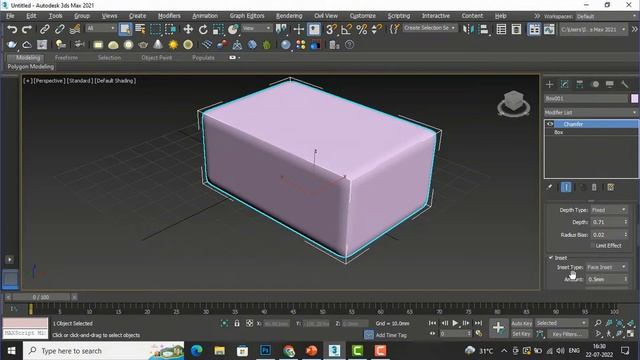This screenshot has height=360, width=640.
Task: Activate the Select and Scale tool
Action: [x=218, y=29]
